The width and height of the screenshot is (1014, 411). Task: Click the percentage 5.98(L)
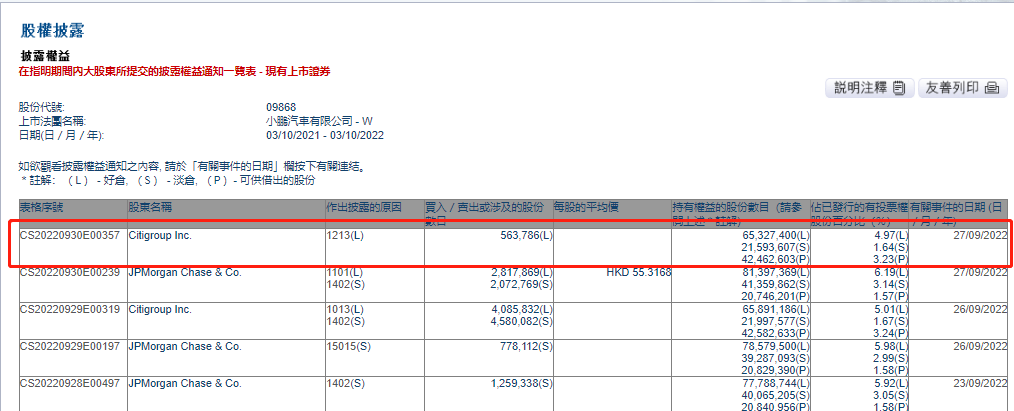click(891, 346)
